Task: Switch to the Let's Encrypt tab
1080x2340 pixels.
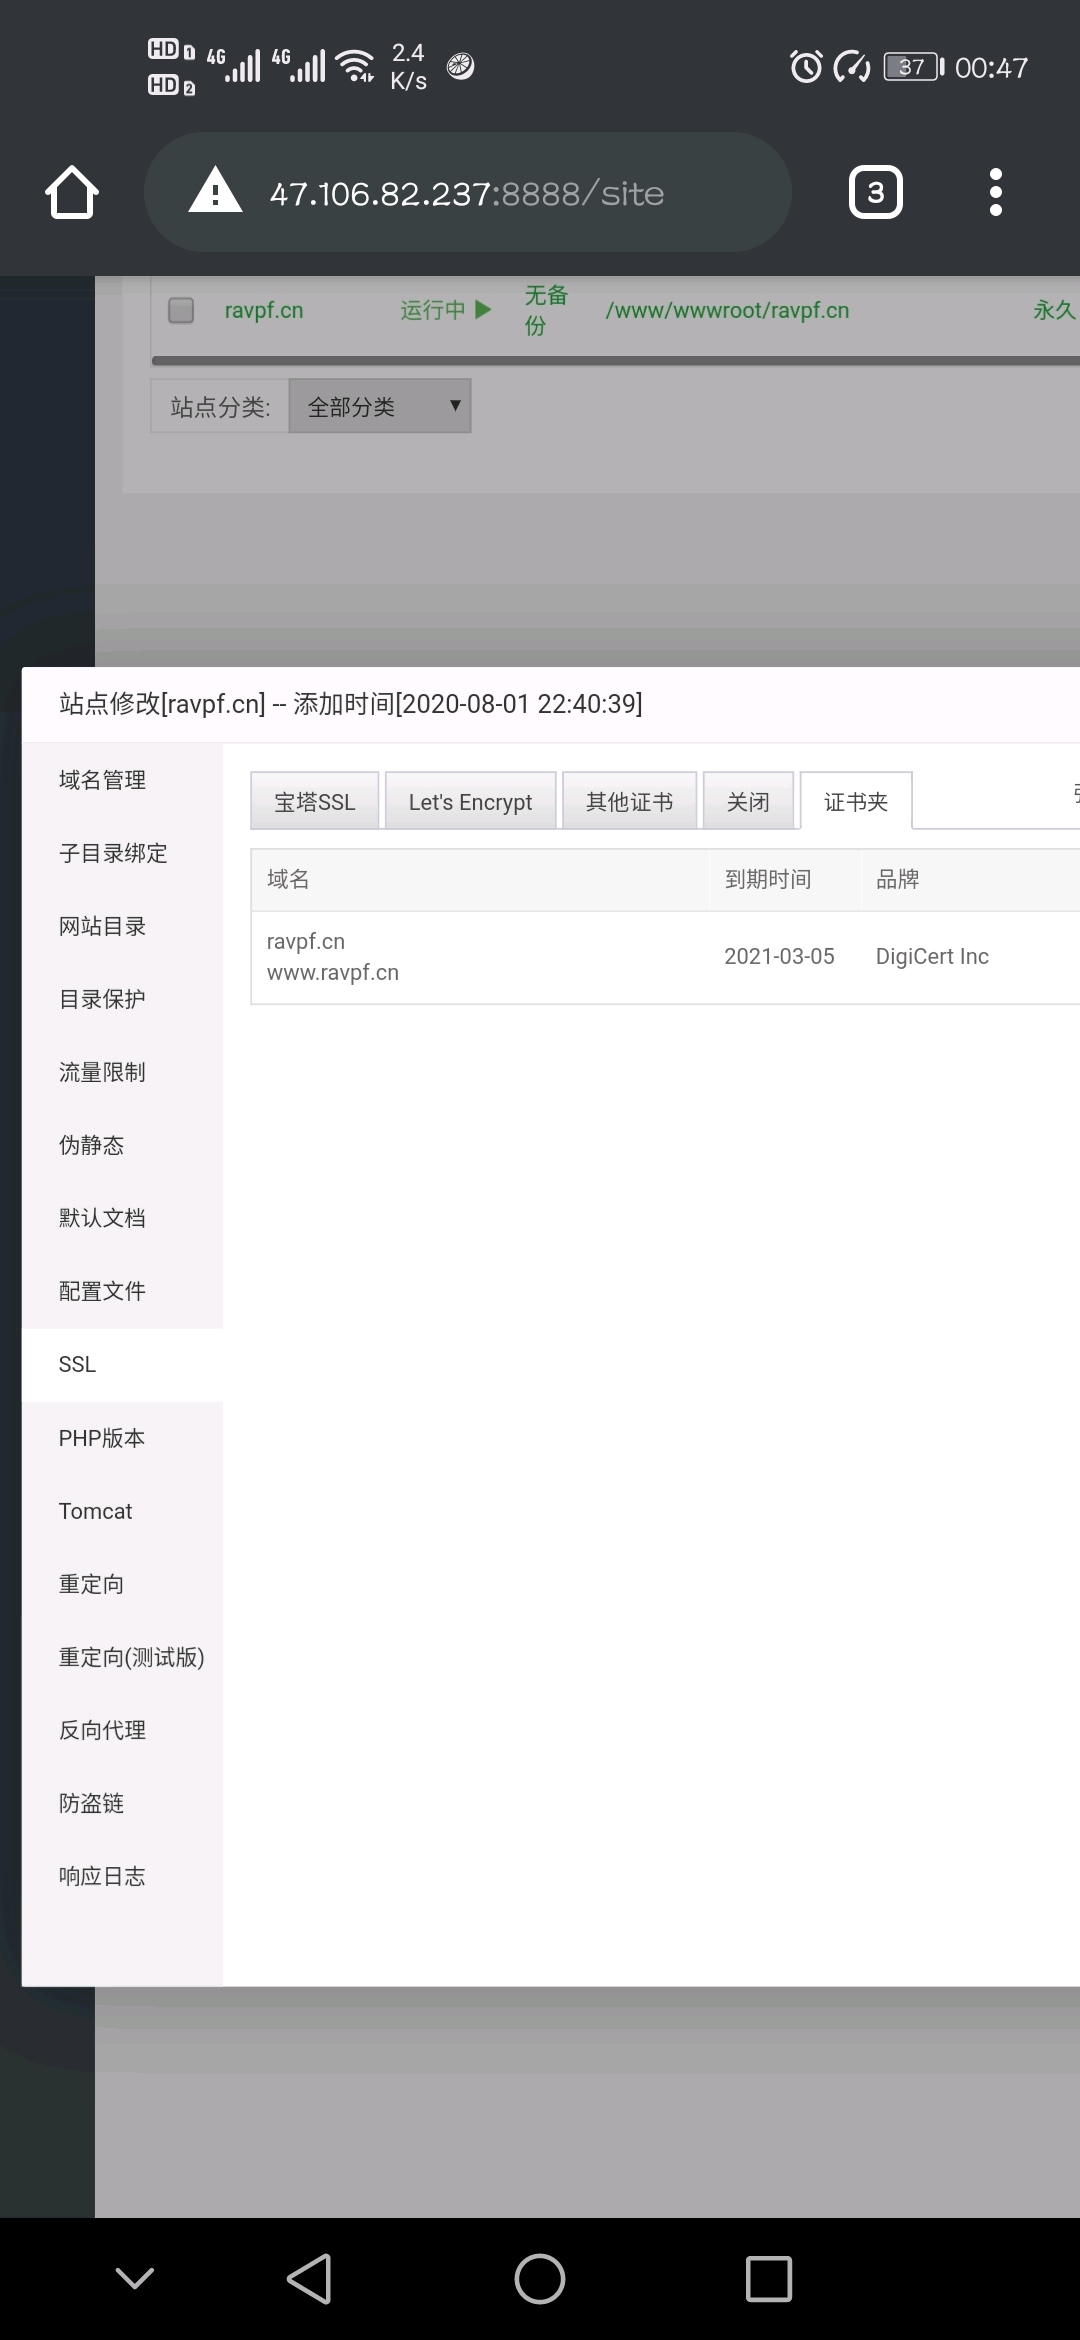Action: coord(470,801)
